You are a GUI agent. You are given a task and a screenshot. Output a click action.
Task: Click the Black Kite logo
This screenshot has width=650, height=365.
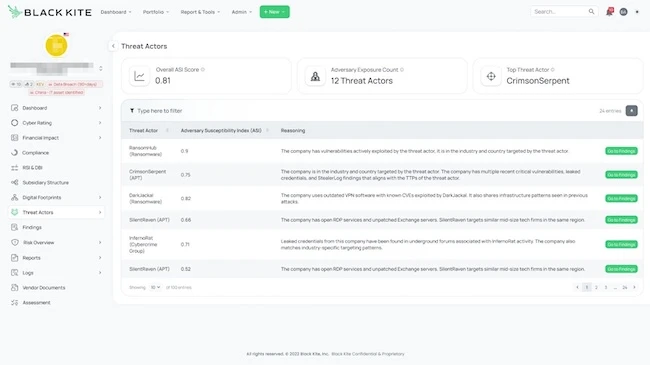(50, 12)
